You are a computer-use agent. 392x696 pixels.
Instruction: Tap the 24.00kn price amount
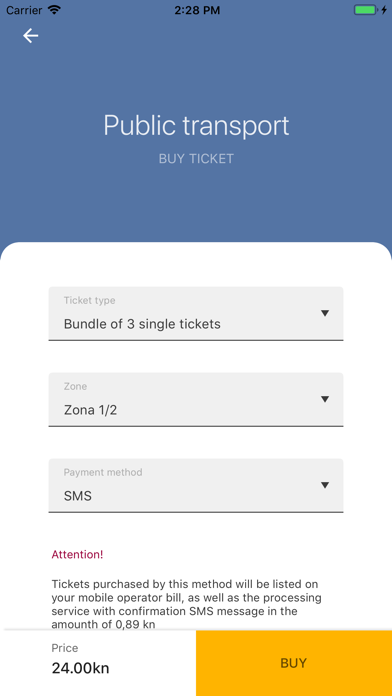coord(80,668)
